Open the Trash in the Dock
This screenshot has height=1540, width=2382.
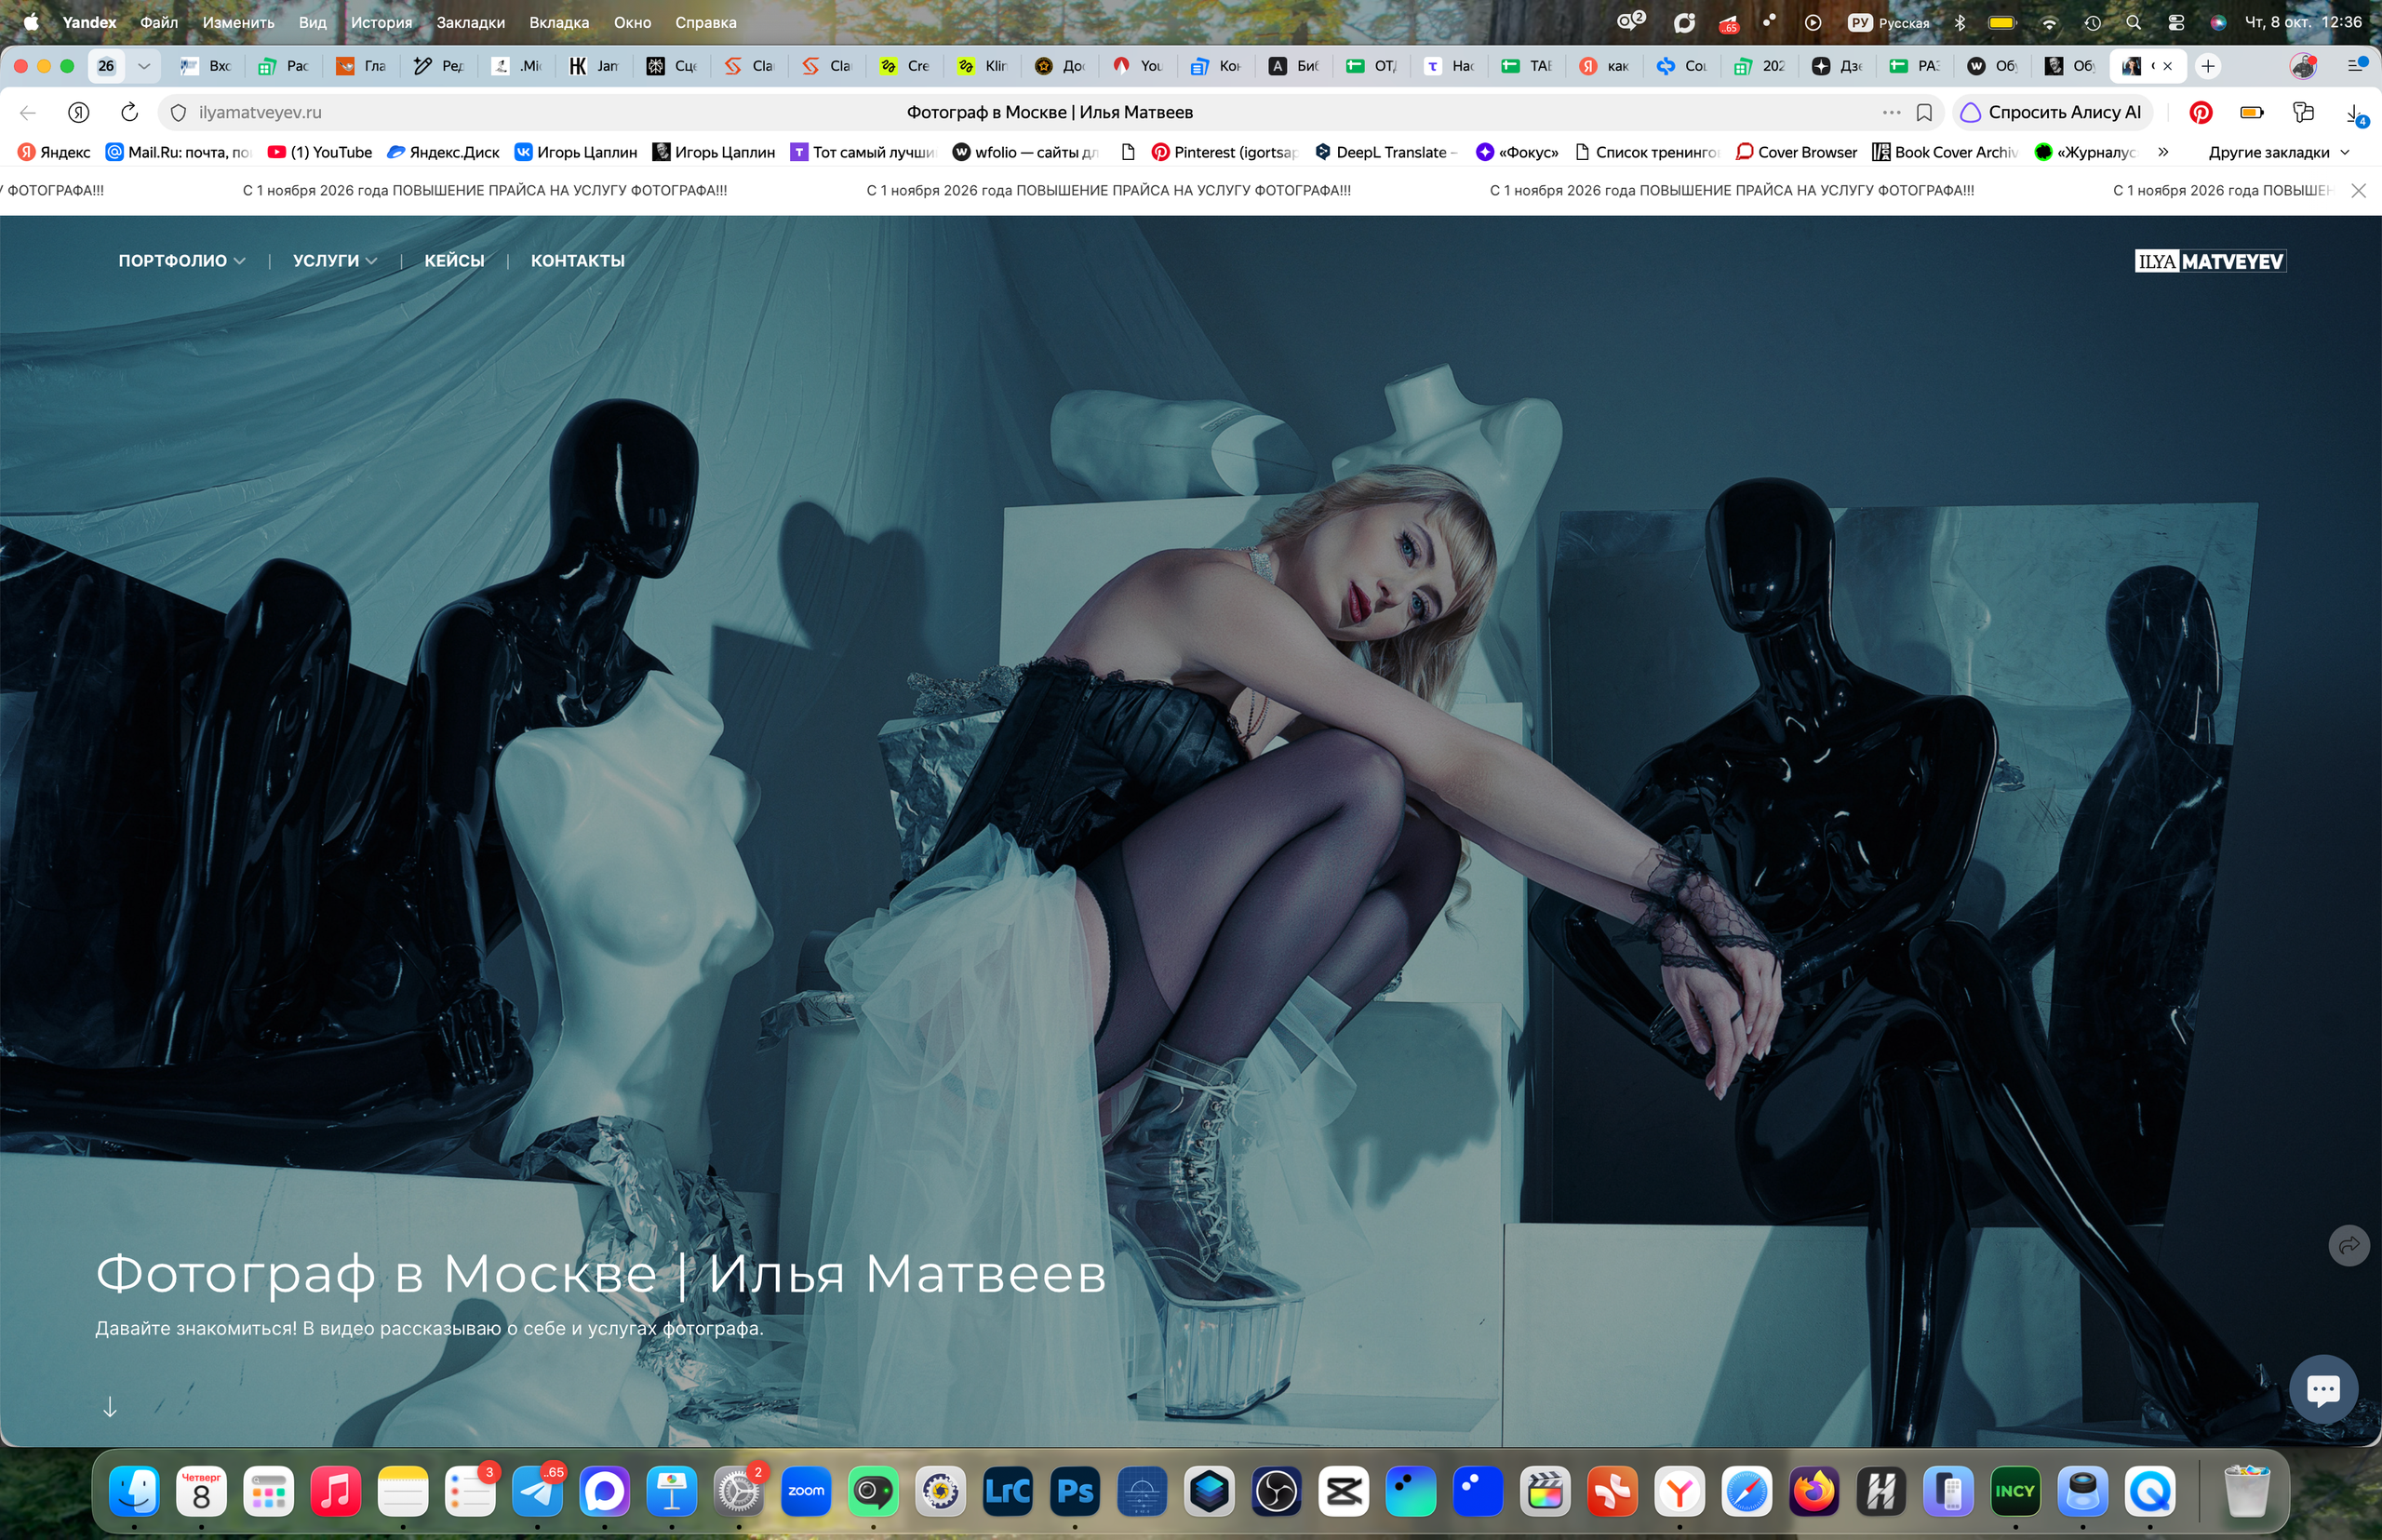(x=2247, y=1492)
